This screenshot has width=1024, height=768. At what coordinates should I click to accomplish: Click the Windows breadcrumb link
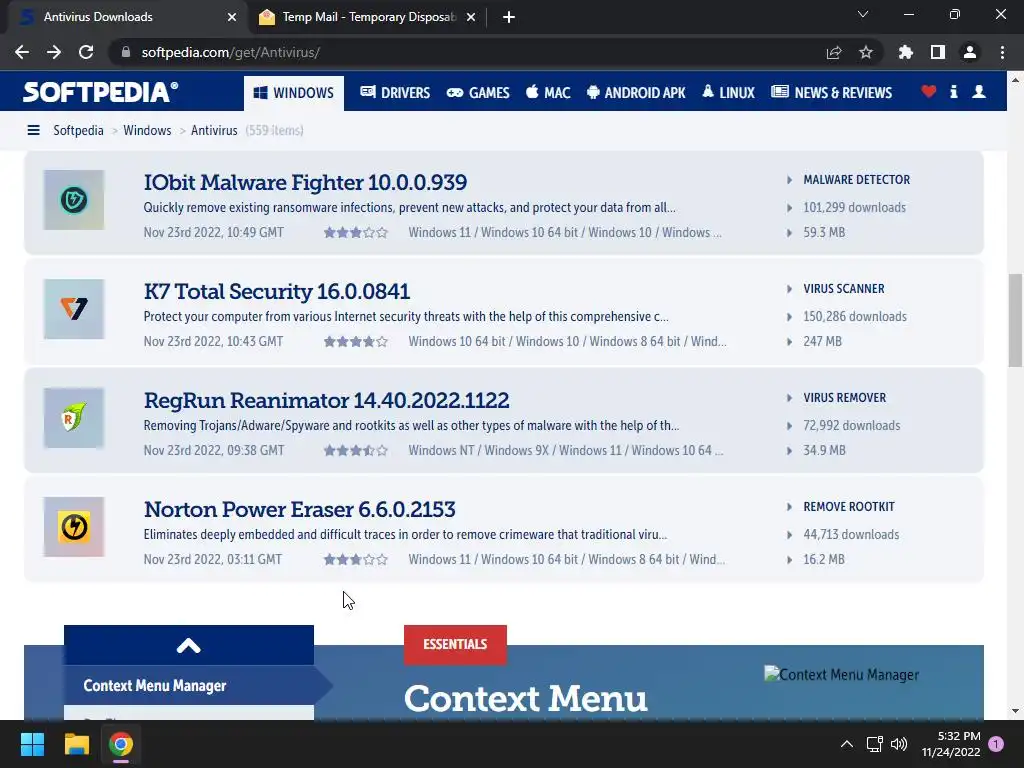[147, 131]
